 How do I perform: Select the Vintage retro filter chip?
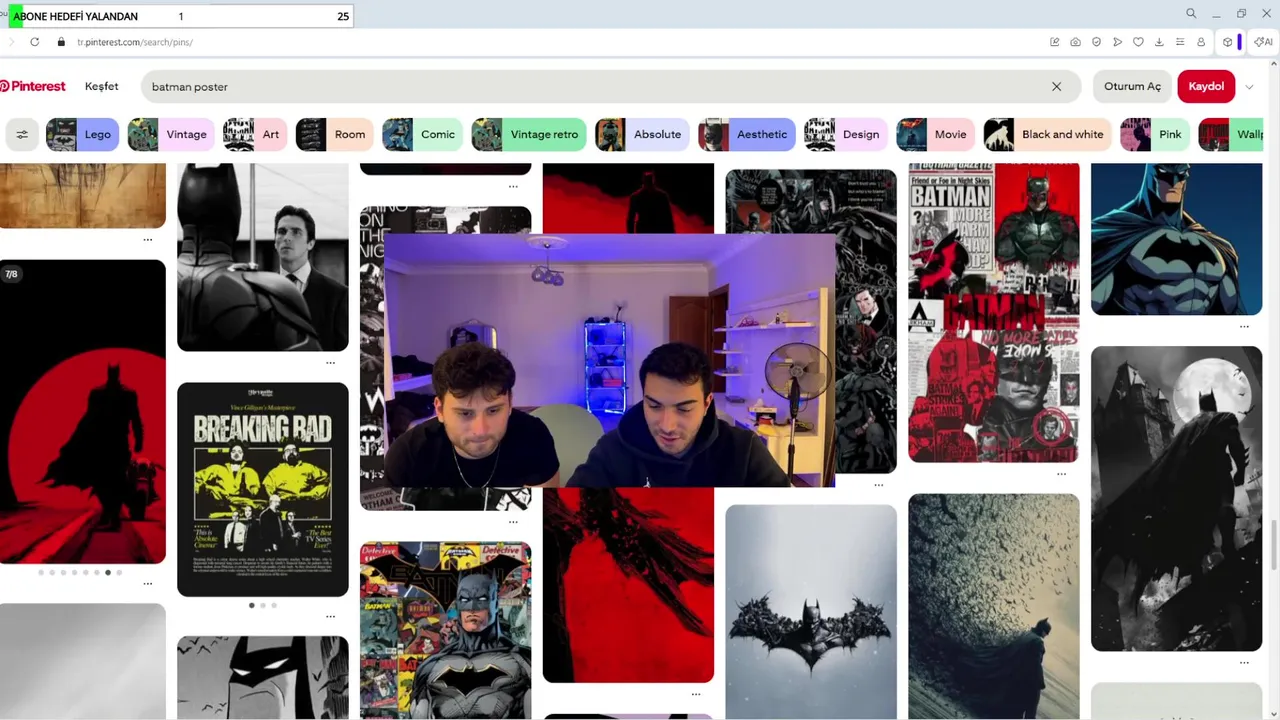529,134
